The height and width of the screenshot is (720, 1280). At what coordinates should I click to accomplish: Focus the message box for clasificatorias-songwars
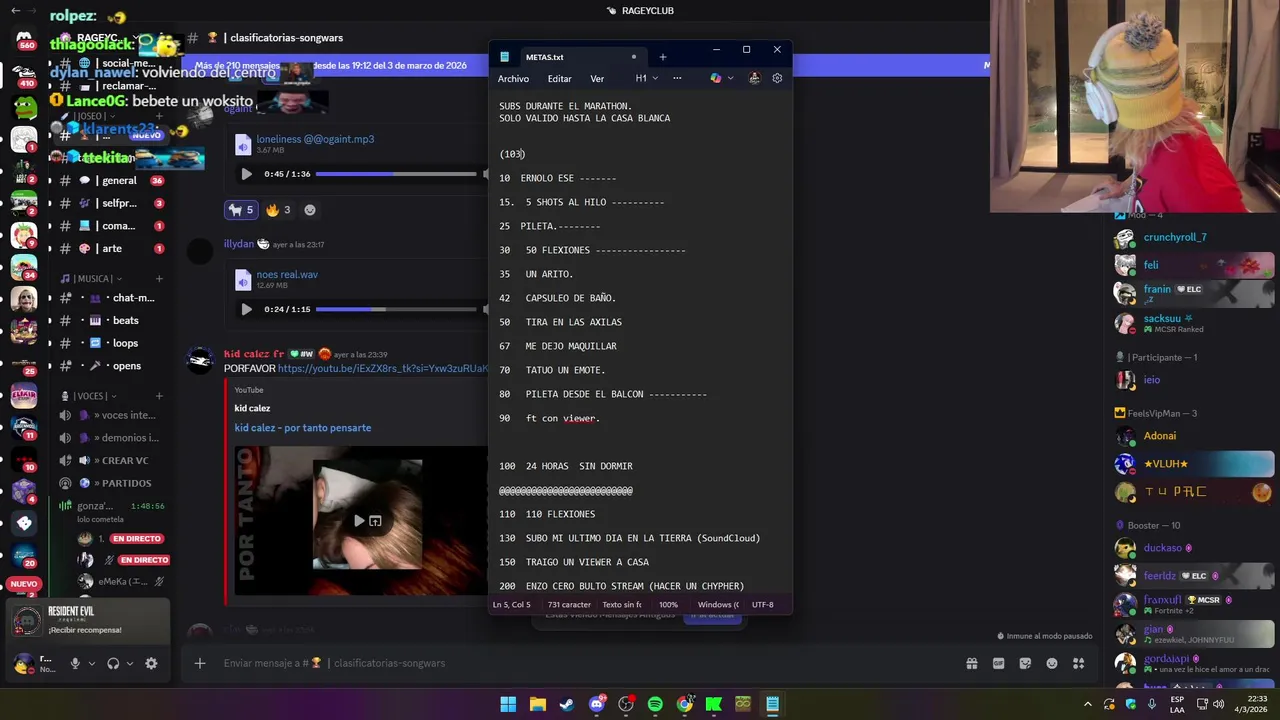580,663
